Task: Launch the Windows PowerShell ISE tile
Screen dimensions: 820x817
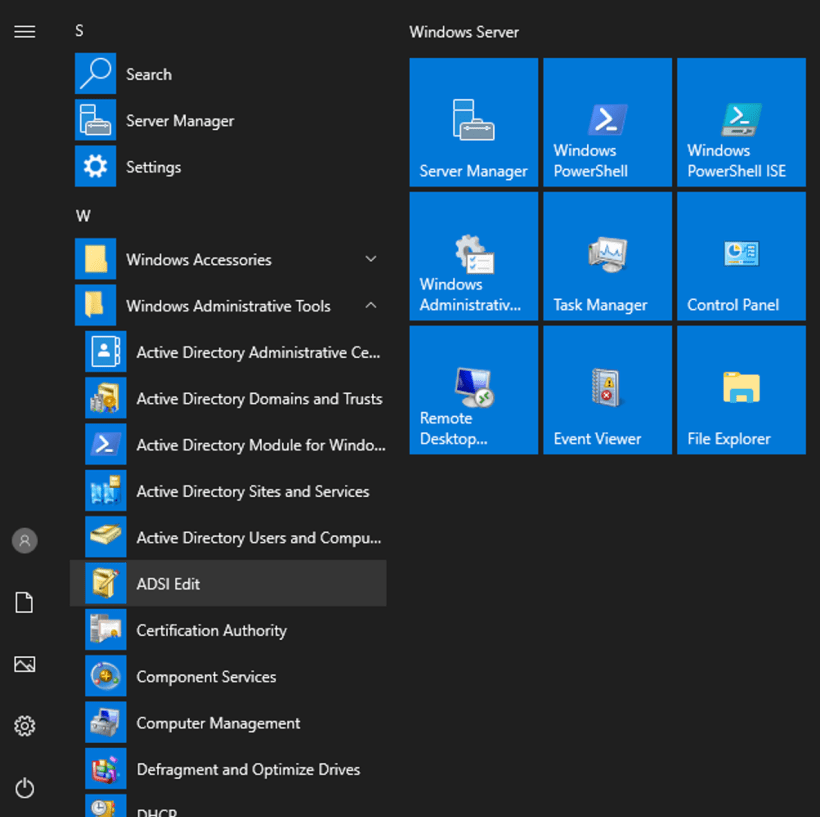Action: [742, 122]
